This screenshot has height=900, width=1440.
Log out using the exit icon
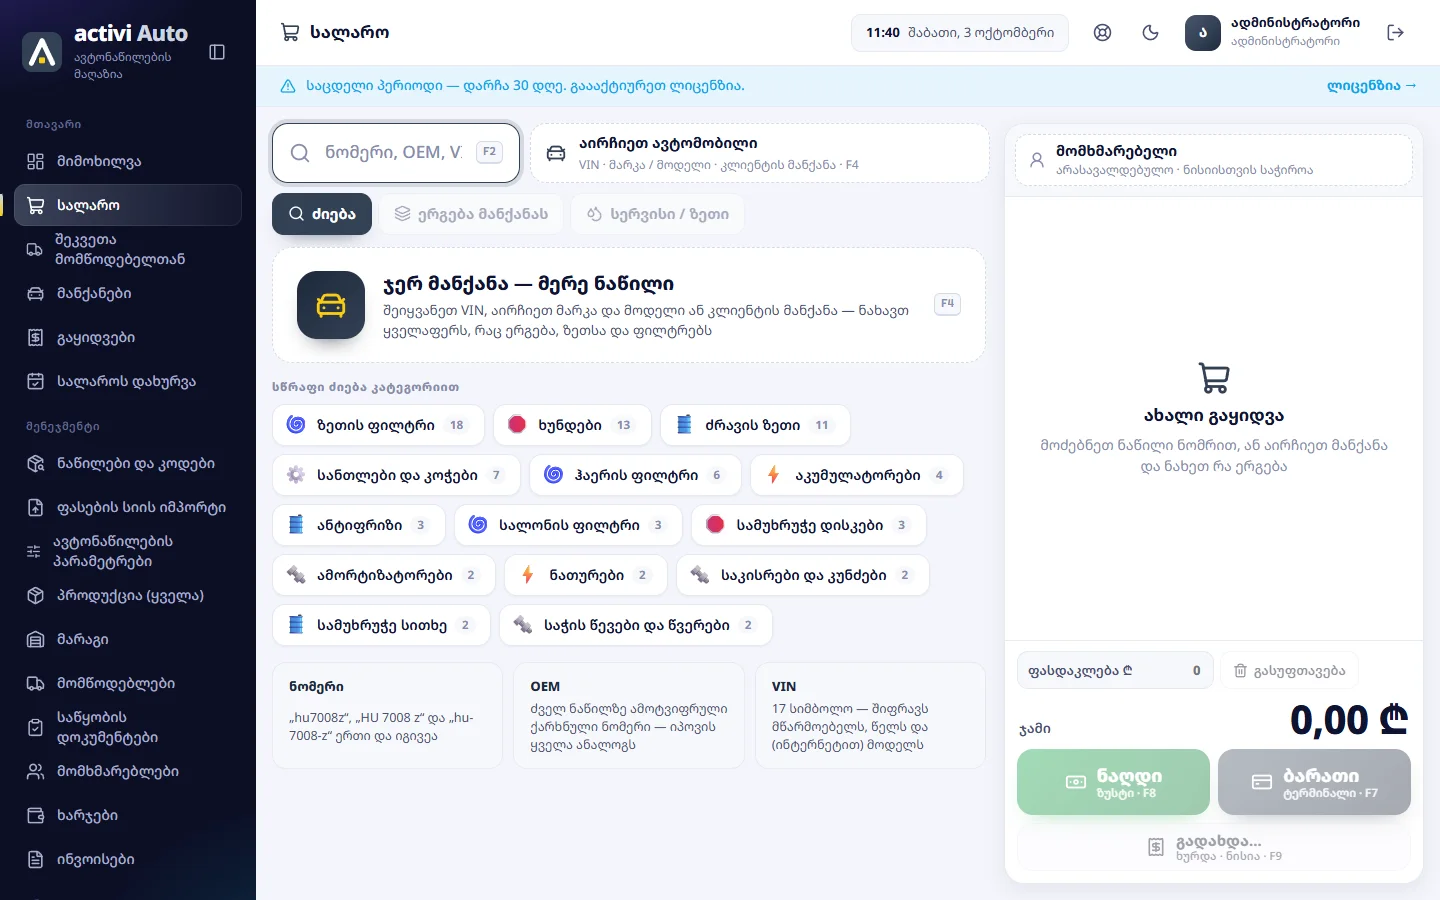[1396, 33]
